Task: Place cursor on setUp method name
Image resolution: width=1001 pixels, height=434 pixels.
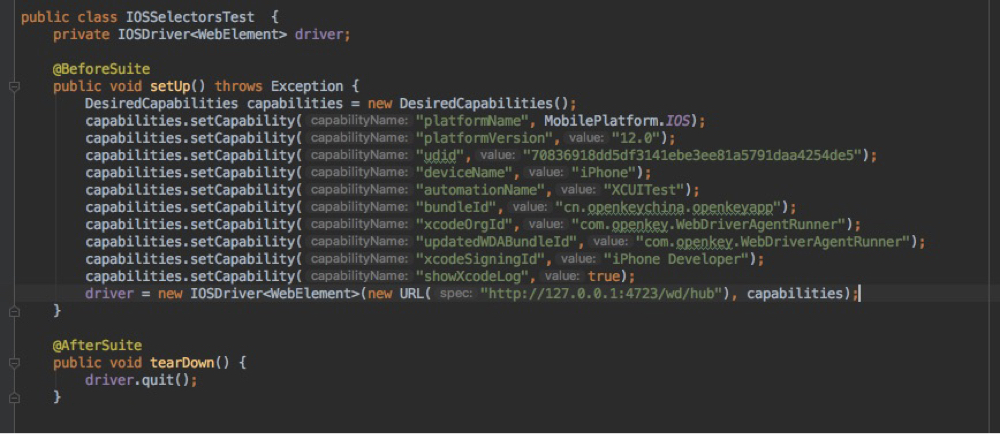Action: tap(170, 86)
